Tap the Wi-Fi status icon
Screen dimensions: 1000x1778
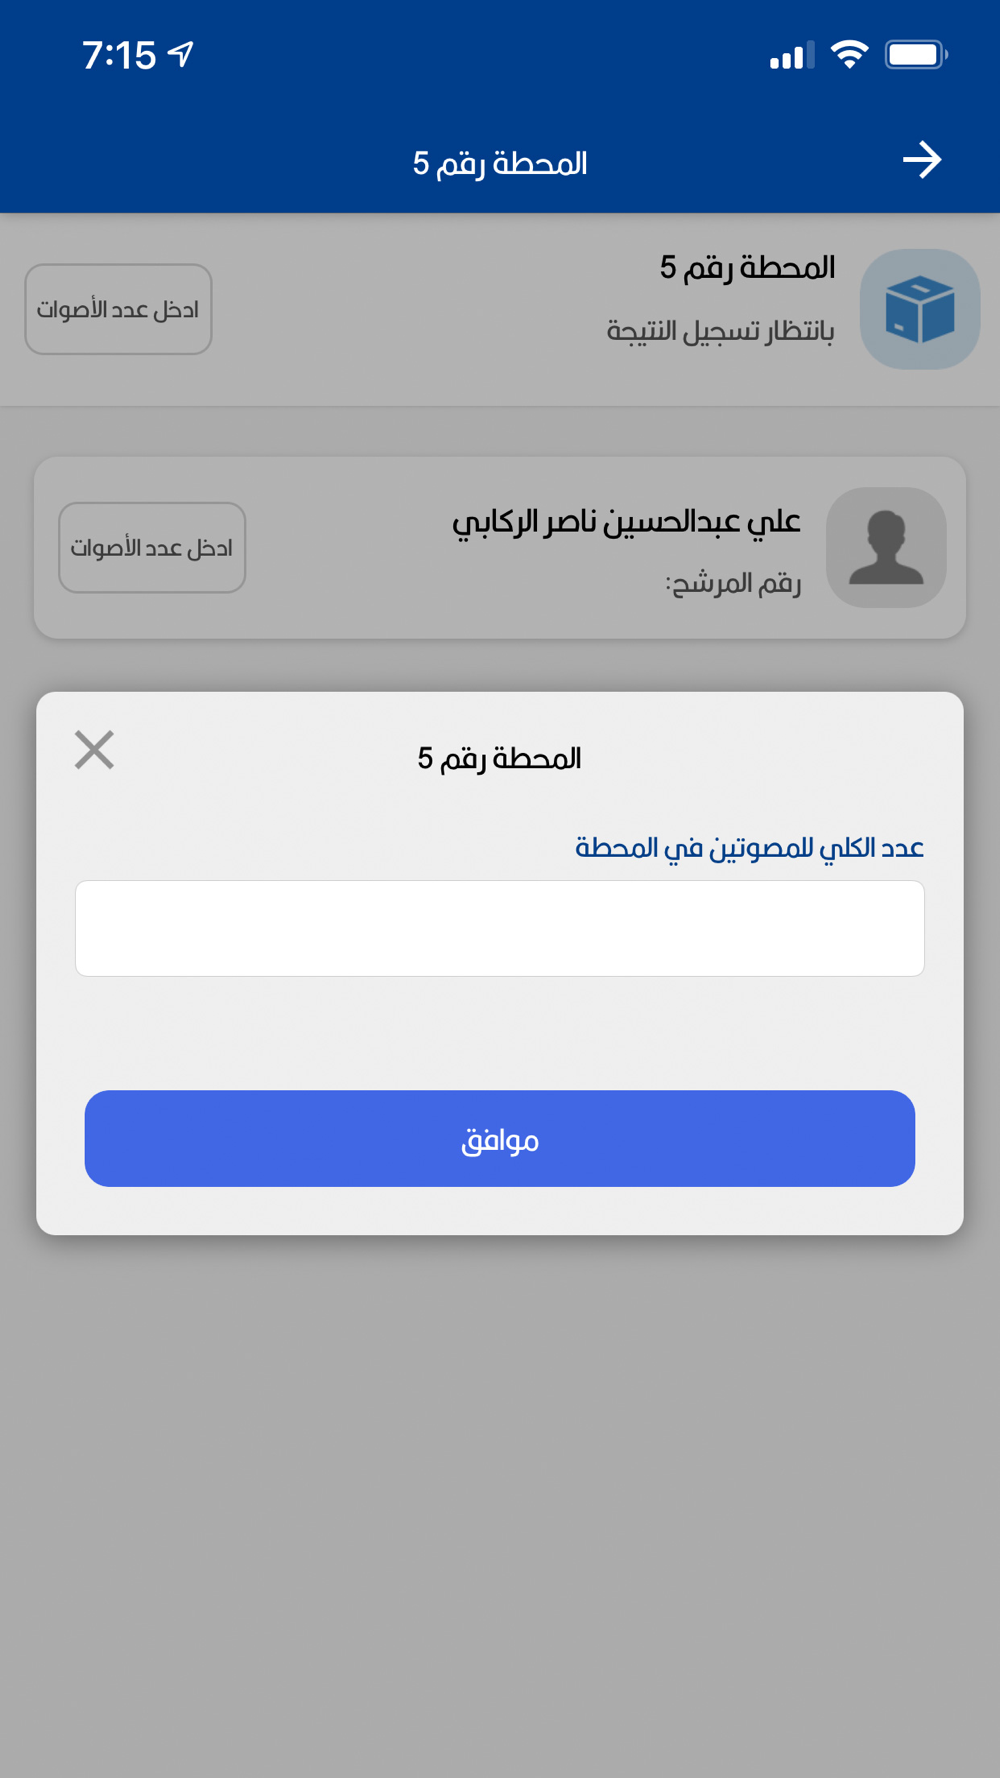coord(849,54)
